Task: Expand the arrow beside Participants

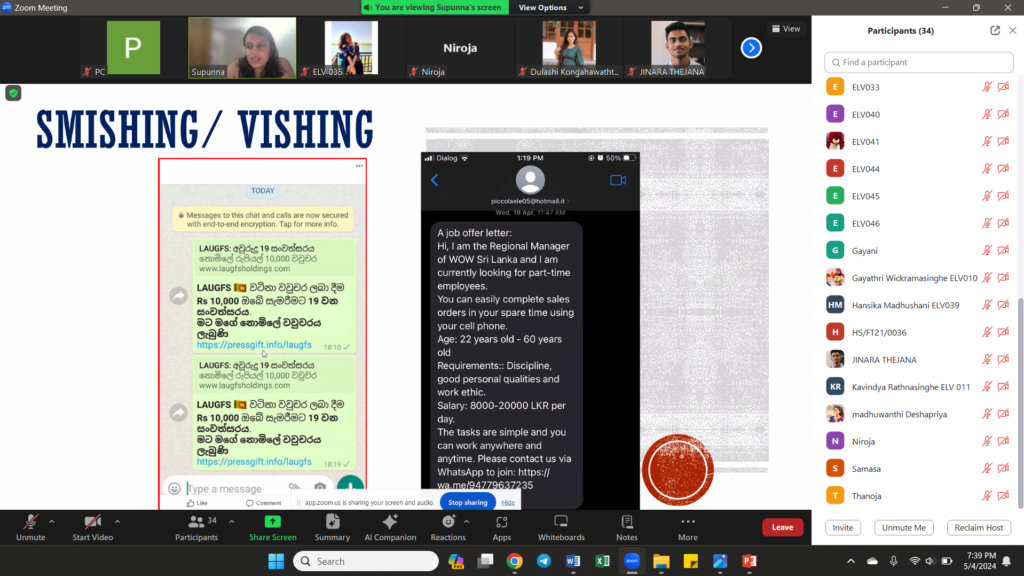Action: pos(232,521)
